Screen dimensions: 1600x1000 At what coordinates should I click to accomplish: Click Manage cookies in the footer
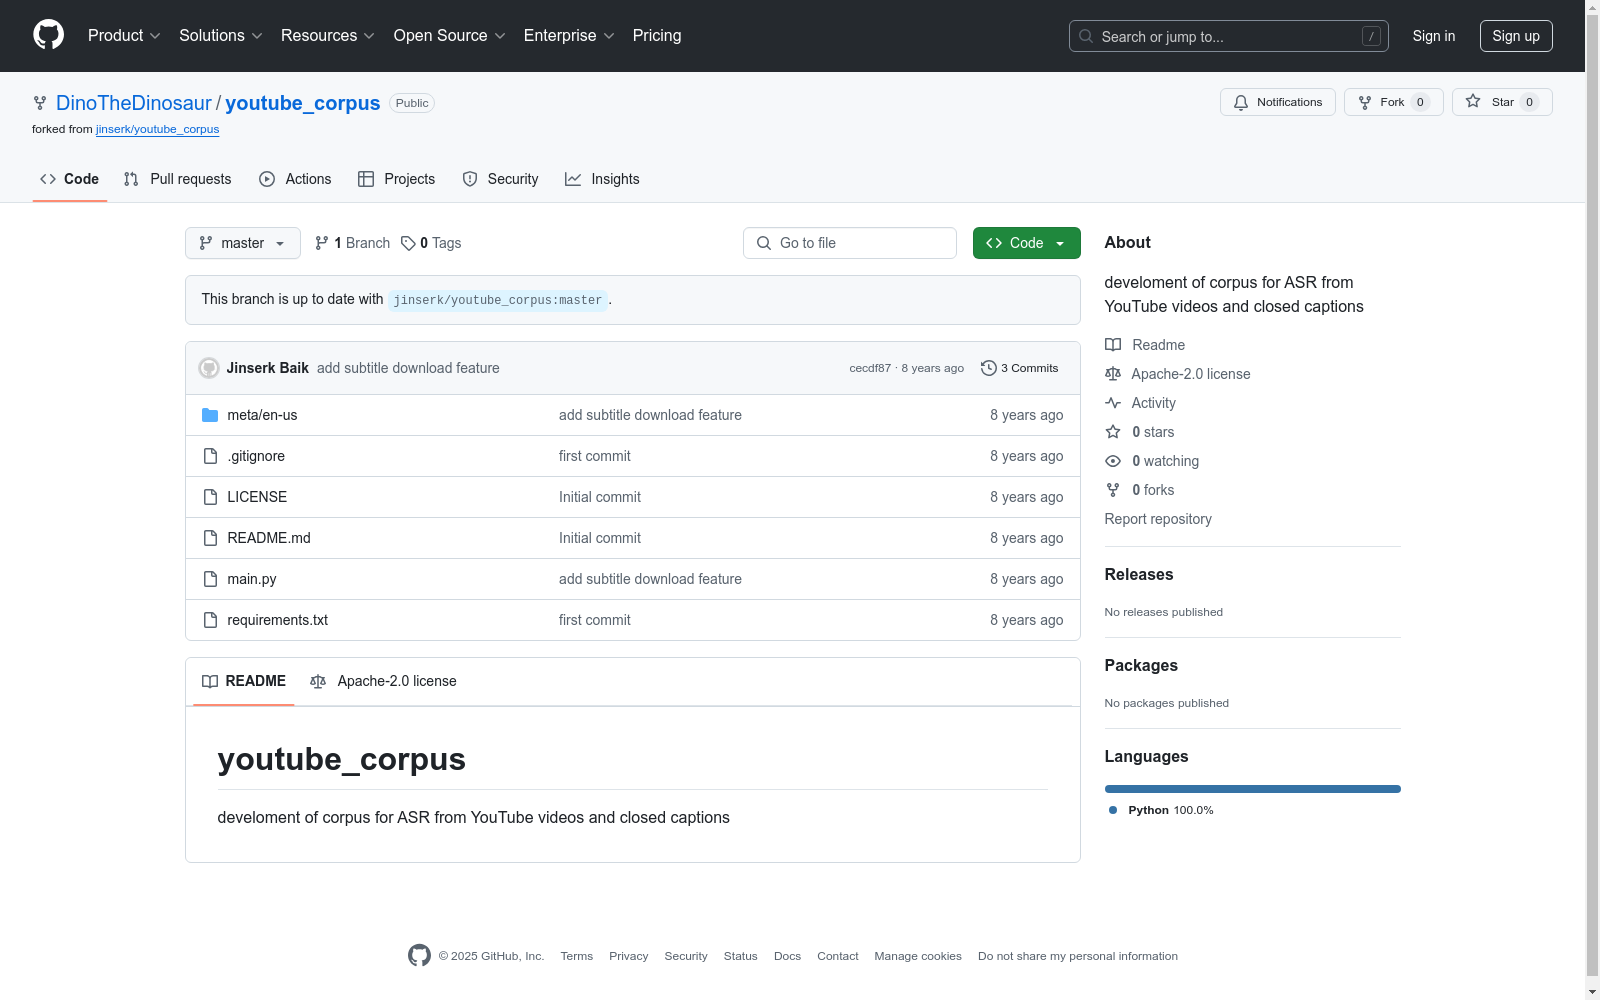coord(918,956)
